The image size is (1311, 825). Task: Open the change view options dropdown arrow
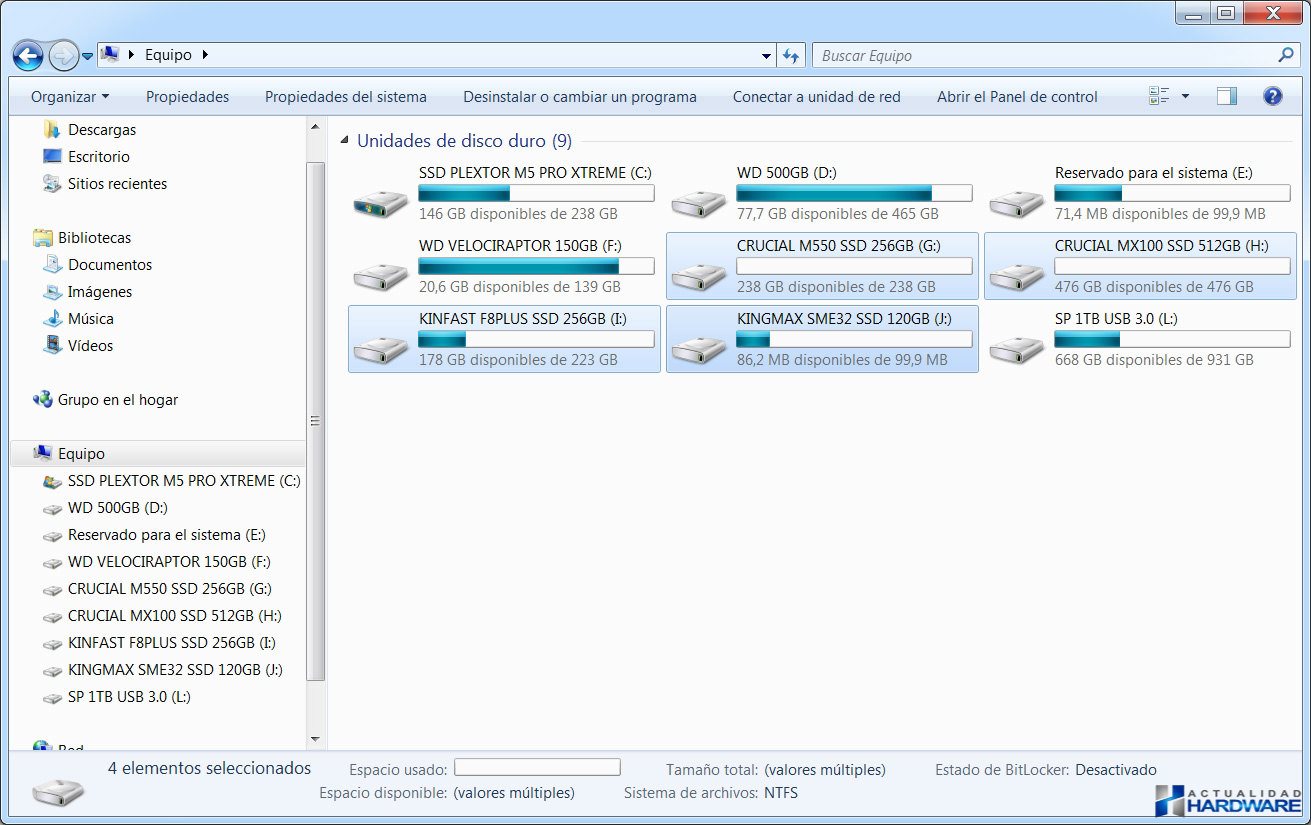[1186, 97]
